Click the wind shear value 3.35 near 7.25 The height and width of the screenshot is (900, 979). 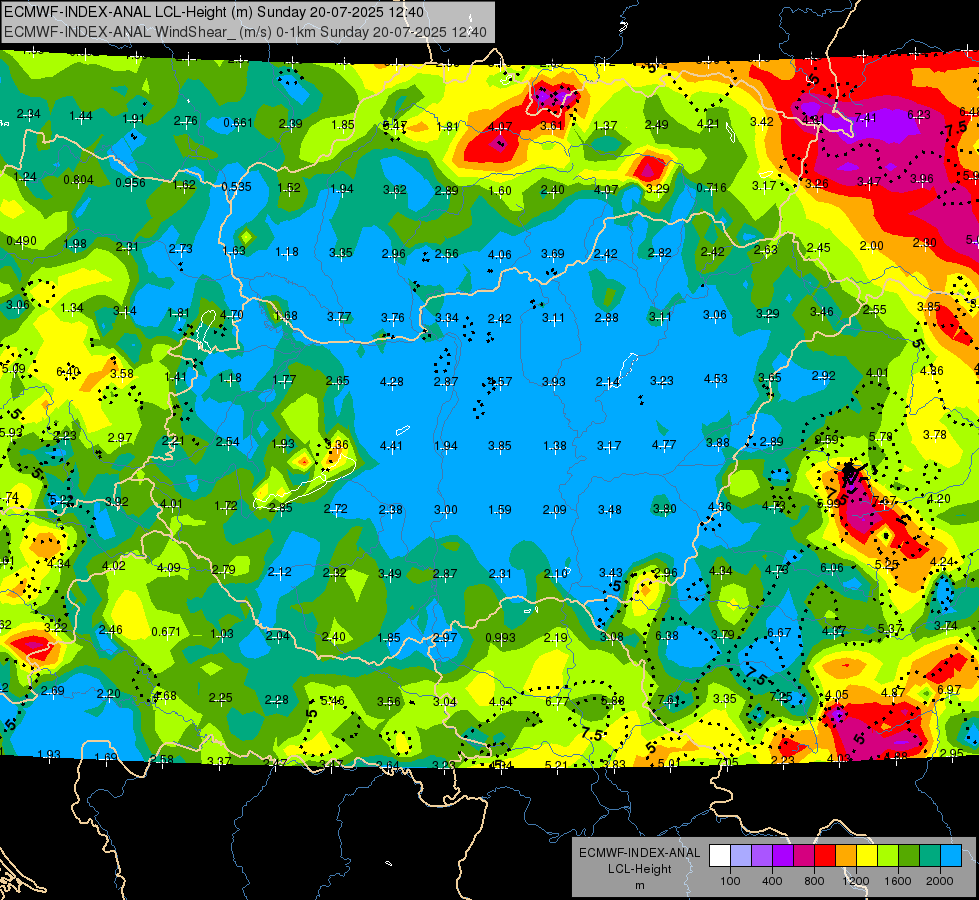tap(725, 698)
